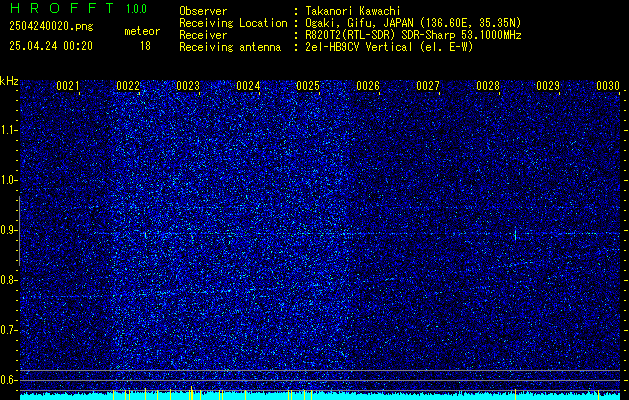Click the 0029 time marker
The image size is (629, 400).
(548, 86)
